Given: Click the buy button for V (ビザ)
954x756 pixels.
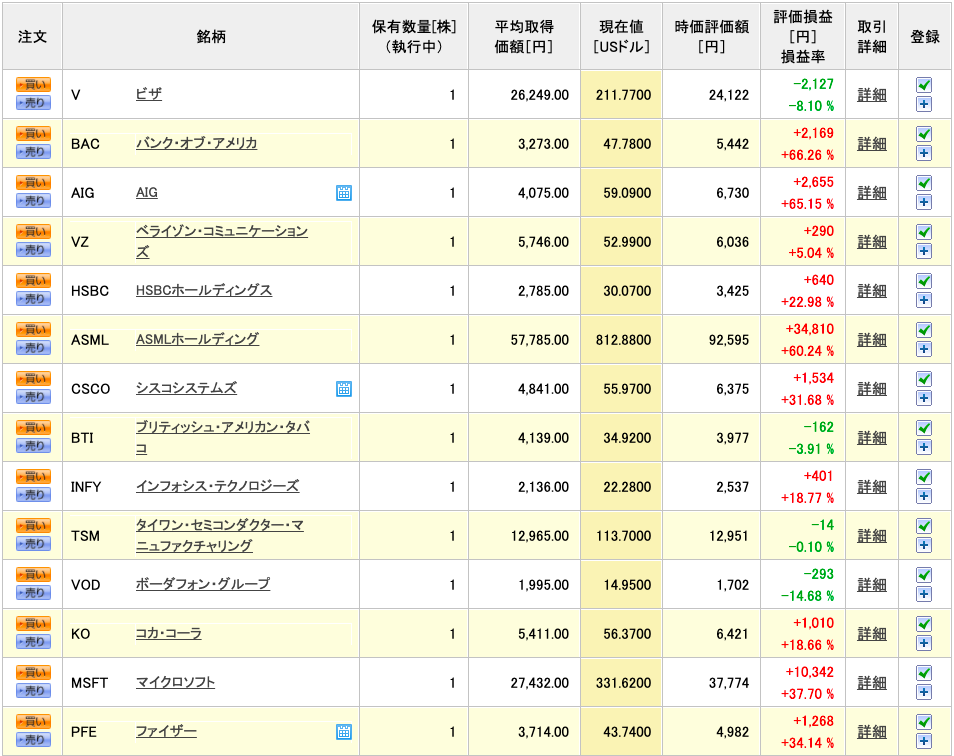Looking at the screenshot, I should (33, 85).
